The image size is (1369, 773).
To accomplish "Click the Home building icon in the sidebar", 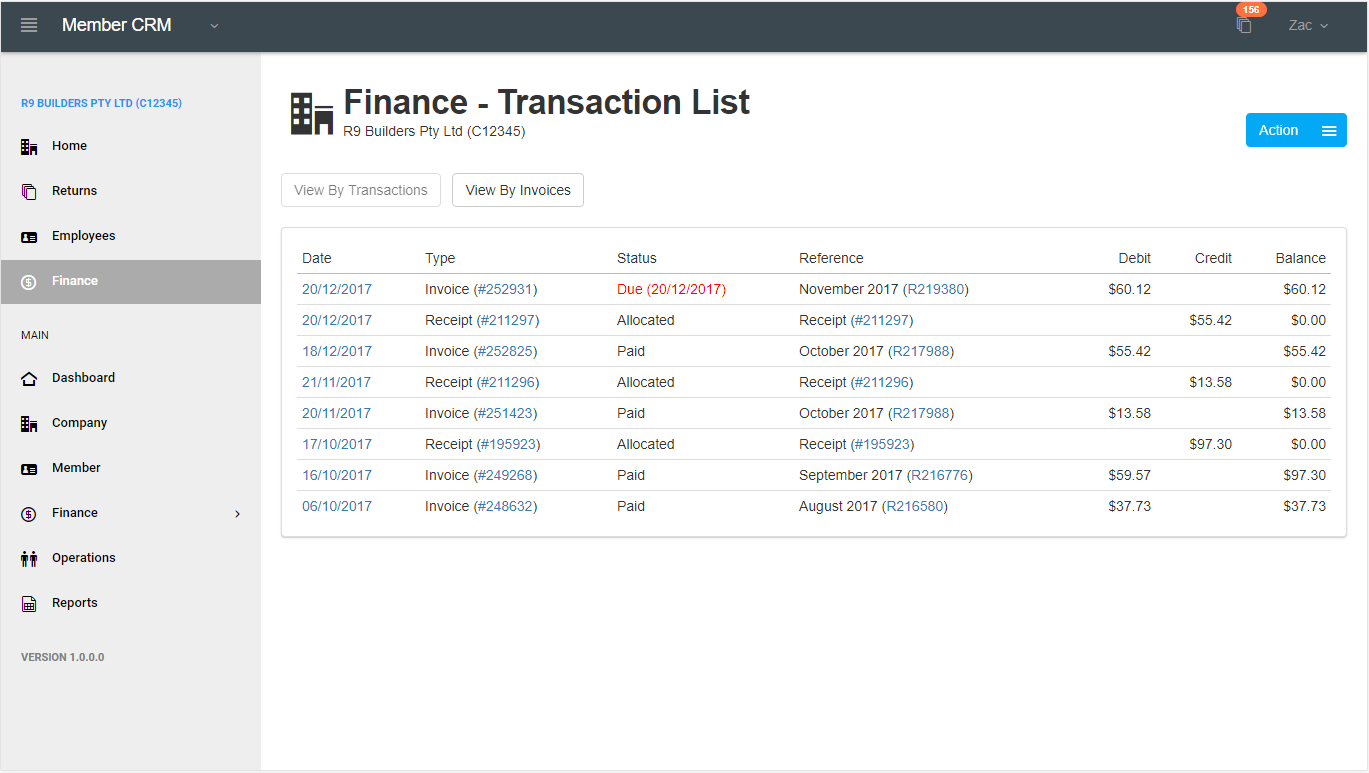I will pyautogui.click(x=29, y=146).
